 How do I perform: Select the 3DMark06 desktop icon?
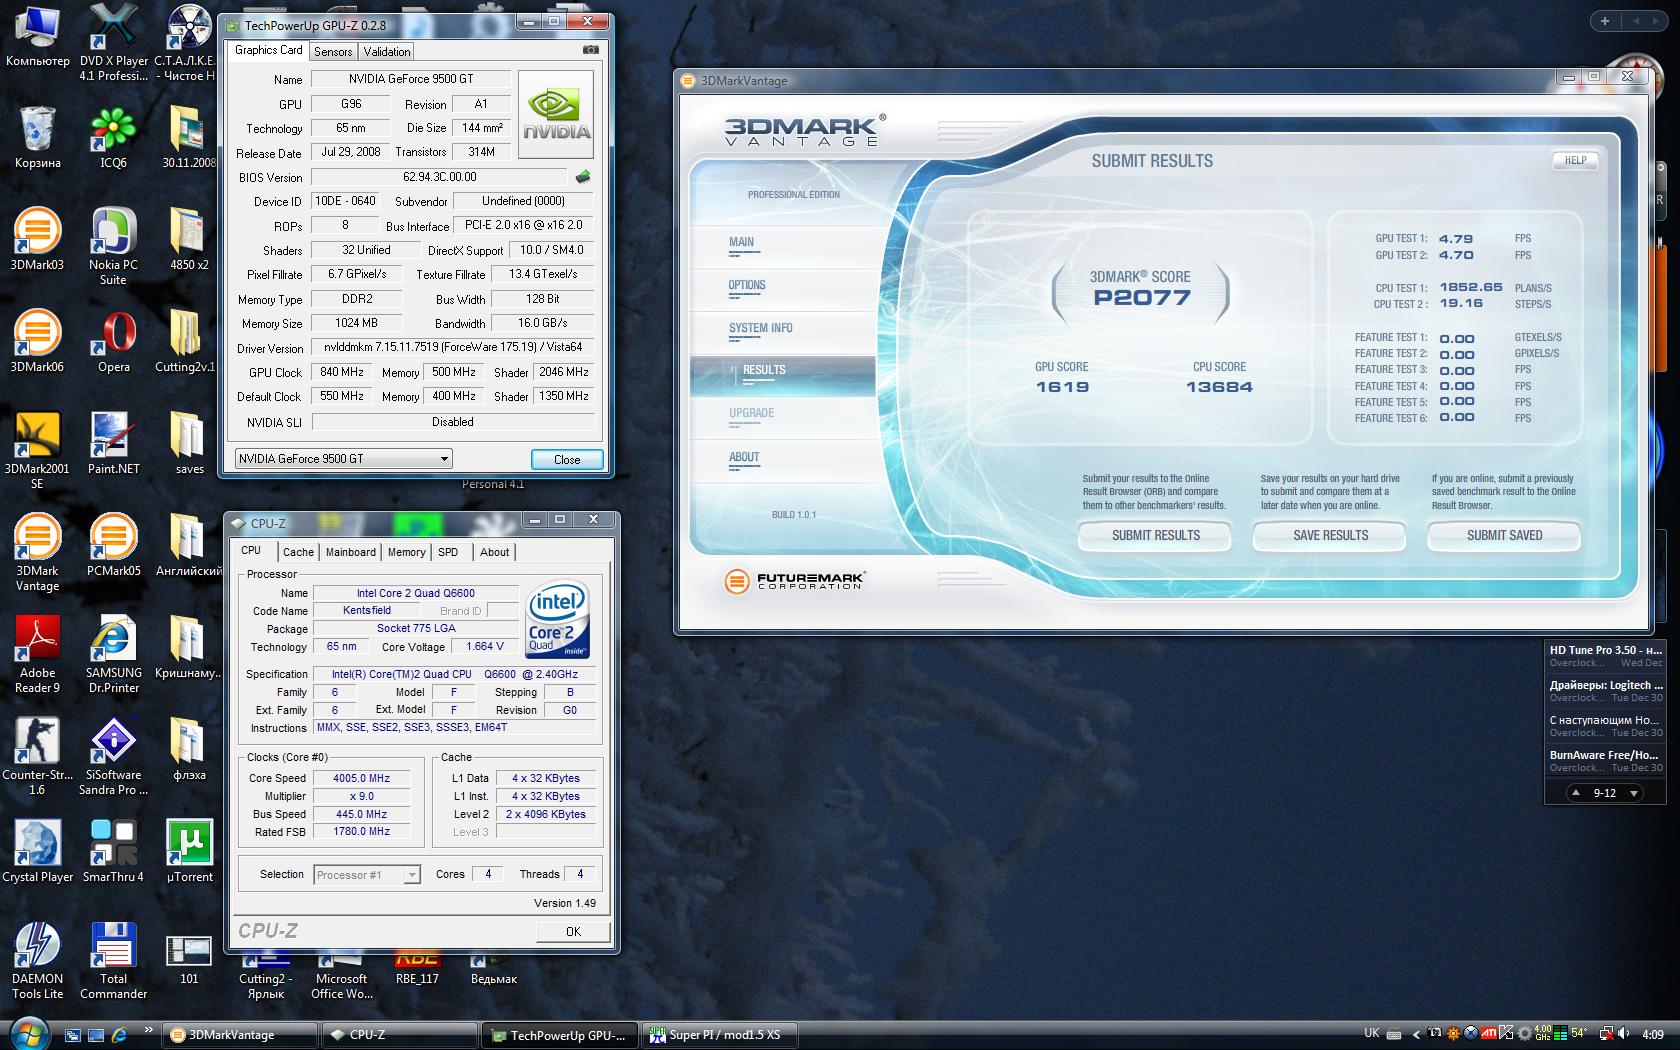click(37, 340)
